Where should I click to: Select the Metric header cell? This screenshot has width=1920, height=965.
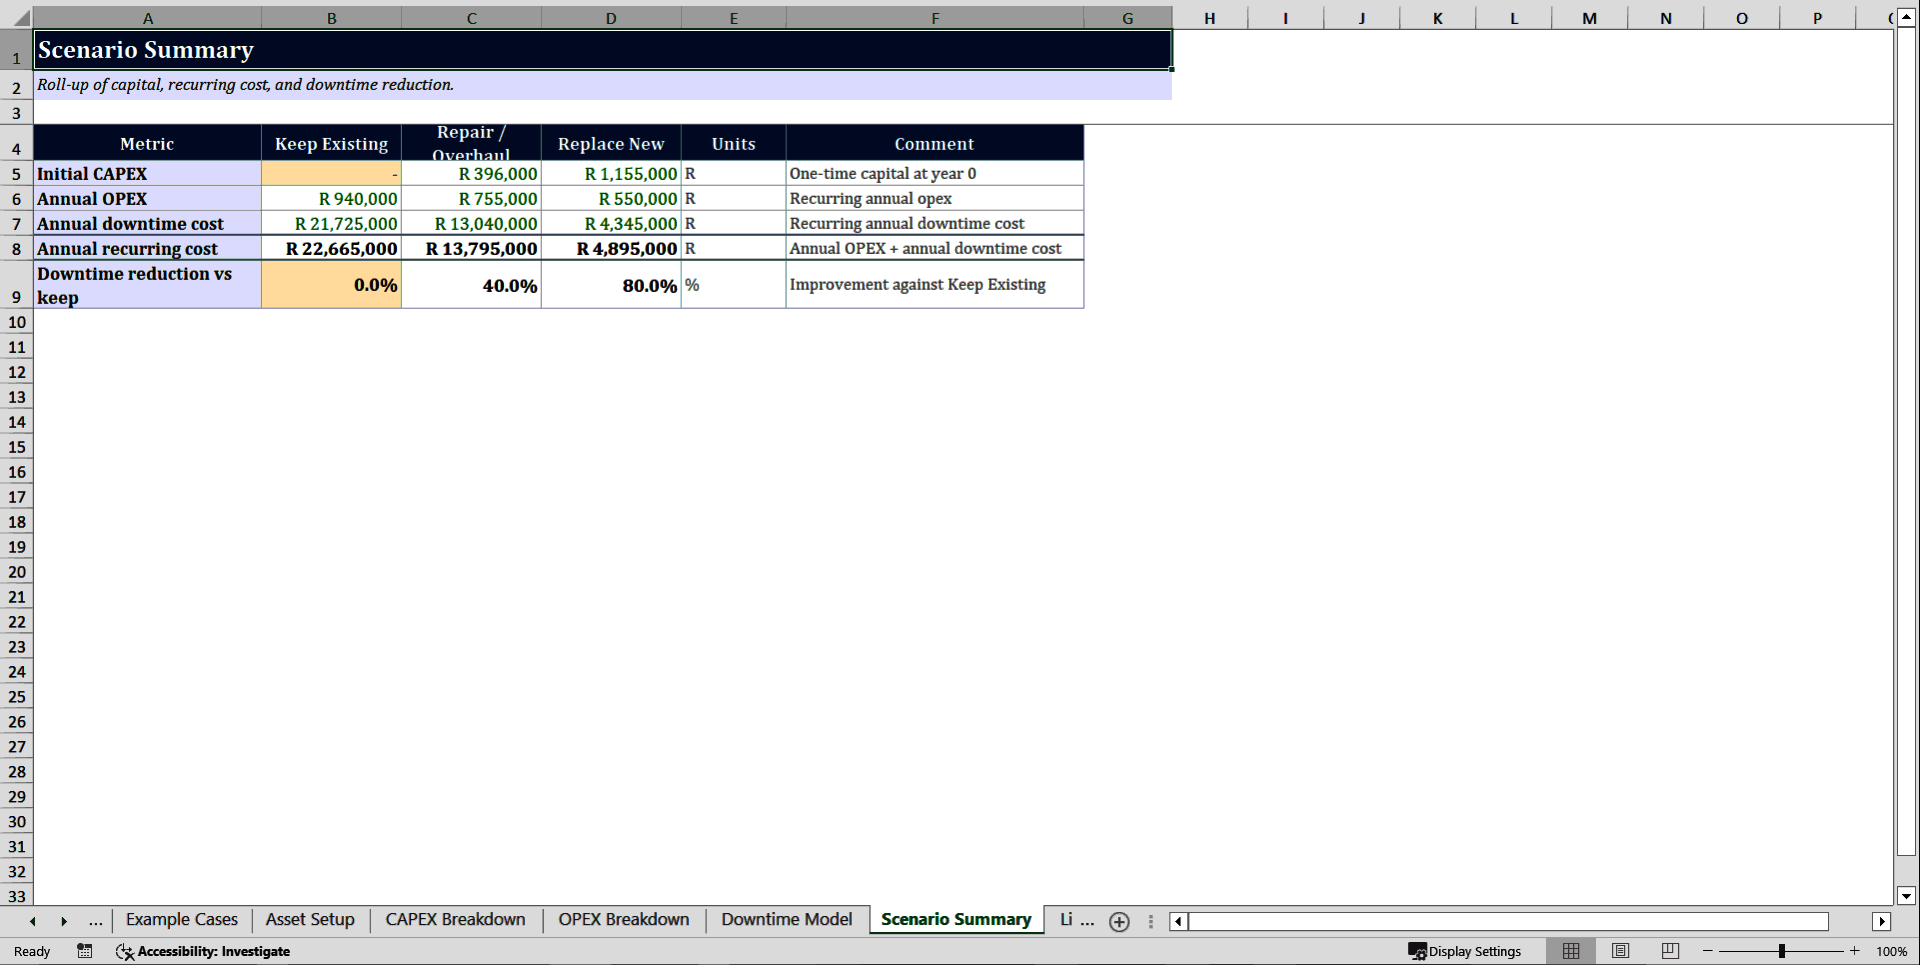tap(147, 143)
